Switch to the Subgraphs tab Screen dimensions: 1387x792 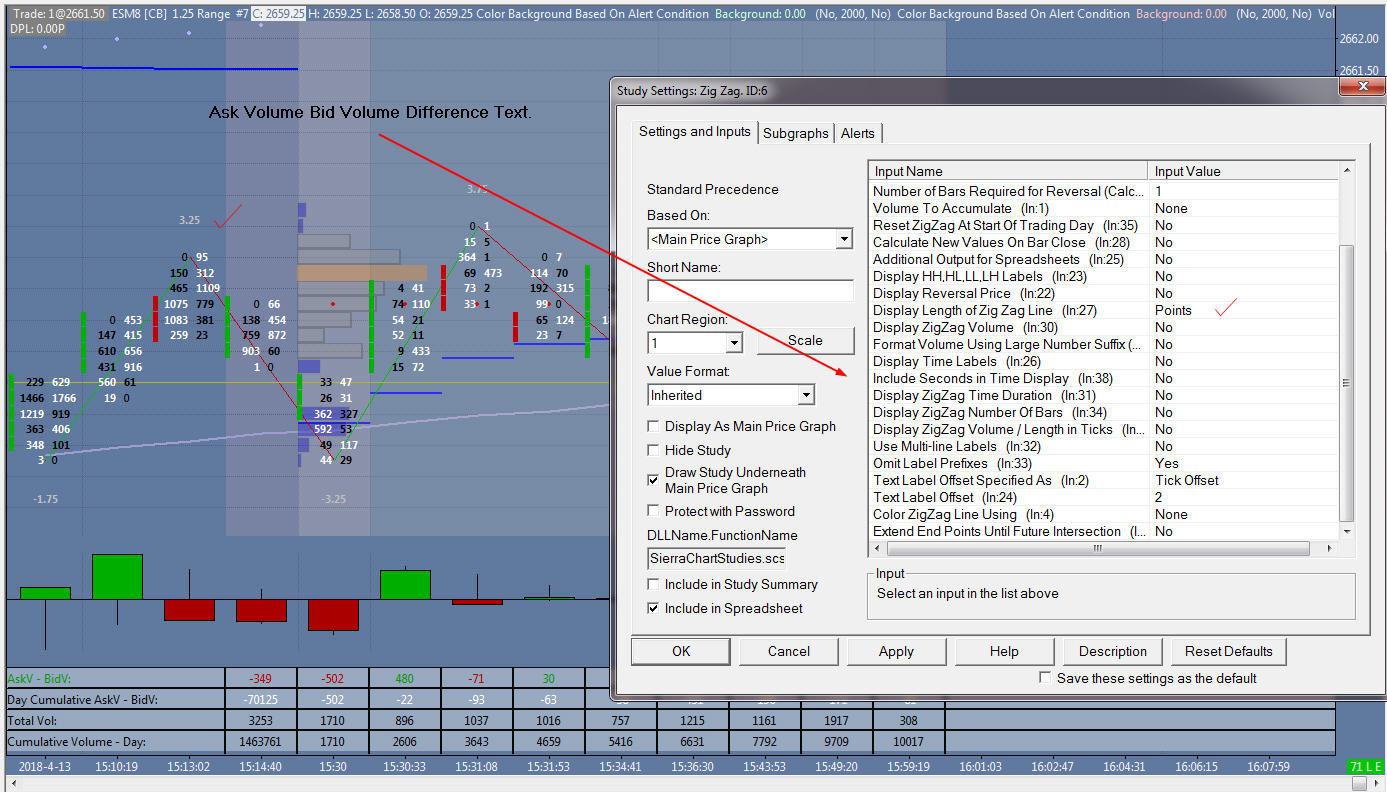point(795,133)
